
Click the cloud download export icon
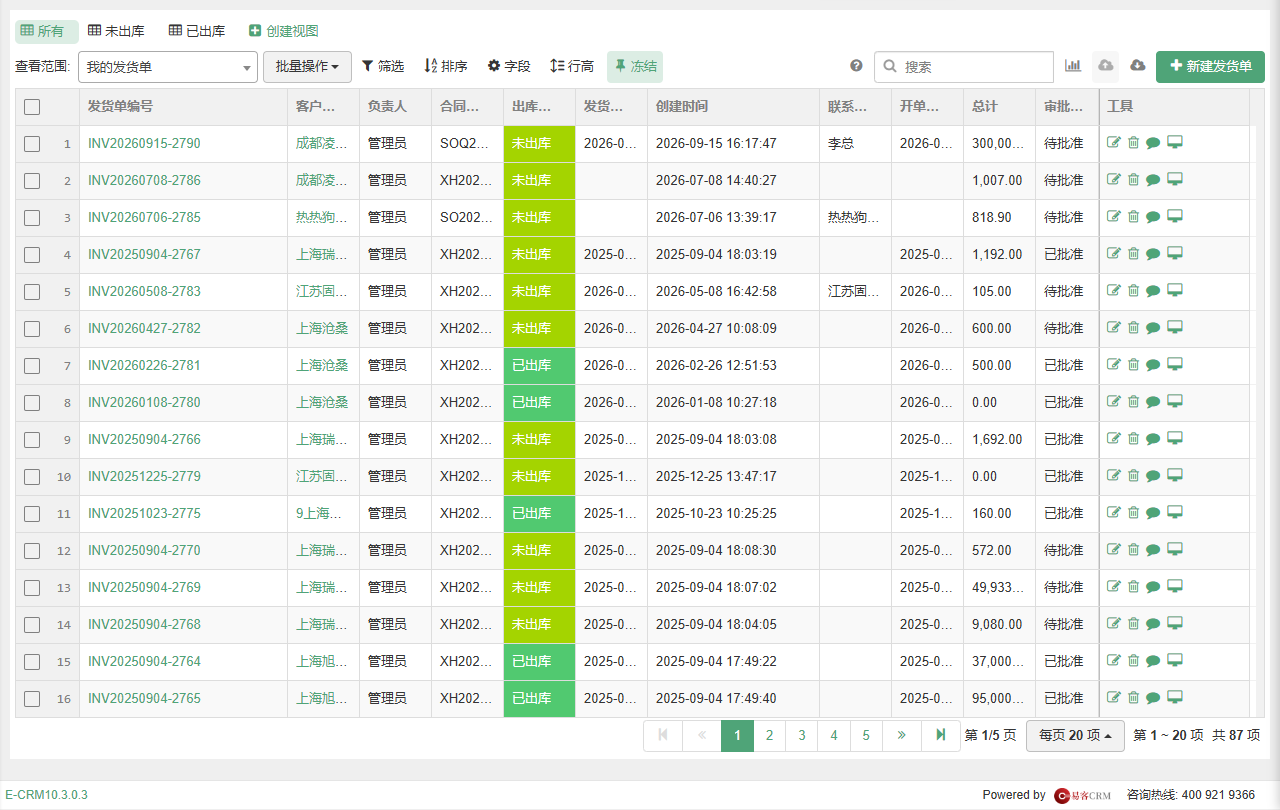click(x=1137, y=66)
